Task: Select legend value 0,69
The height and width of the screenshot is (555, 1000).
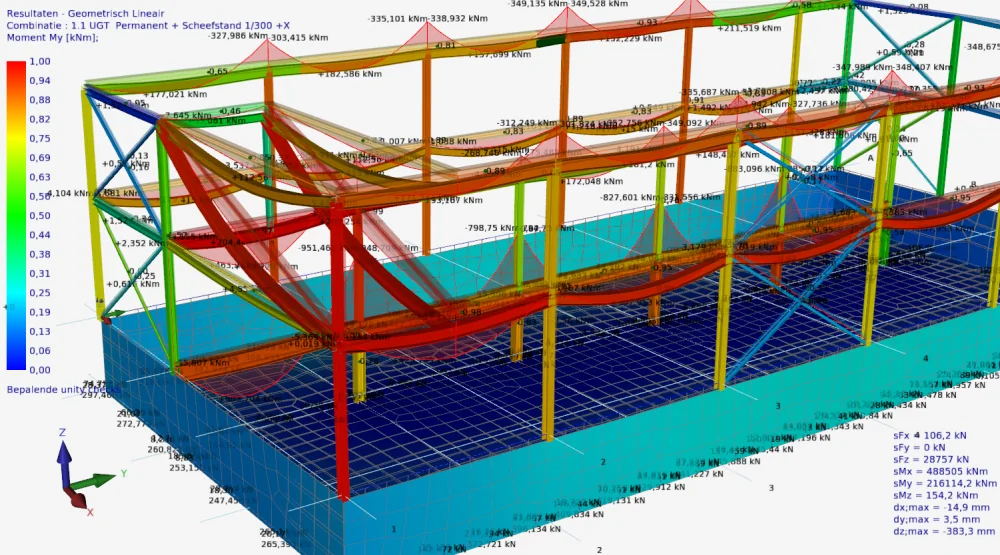Action: 40,158
